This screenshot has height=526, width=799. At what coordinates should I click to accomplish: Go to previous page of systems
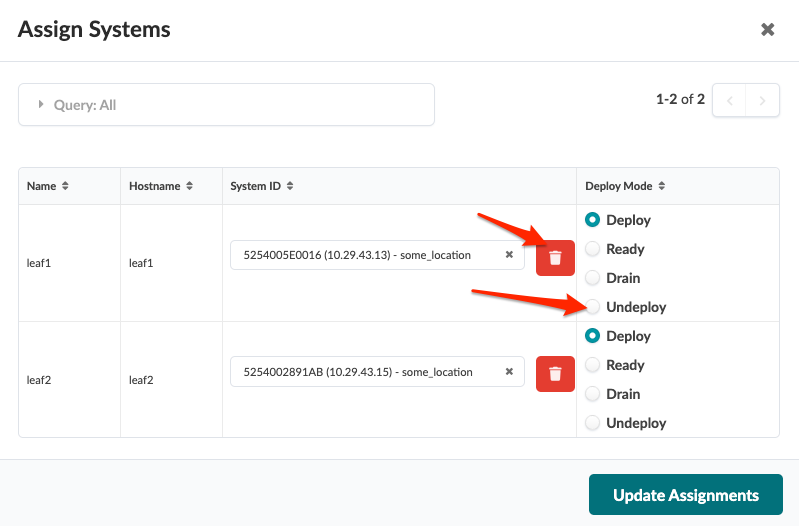(x=730, y=100)
